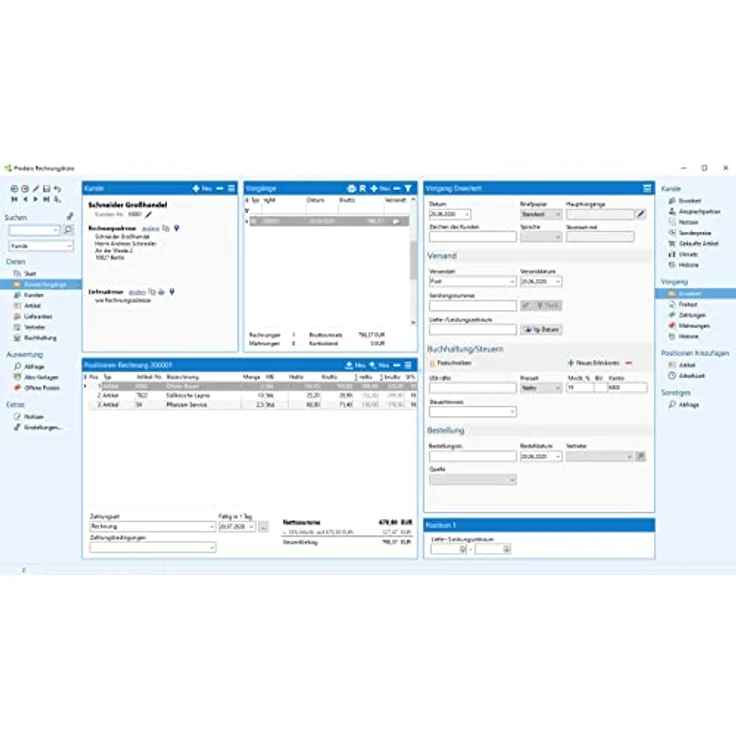Viewport: 736px width, 736px height.
Task: Click the Sendungsnummer input field
Action: [x=472, y=306]
